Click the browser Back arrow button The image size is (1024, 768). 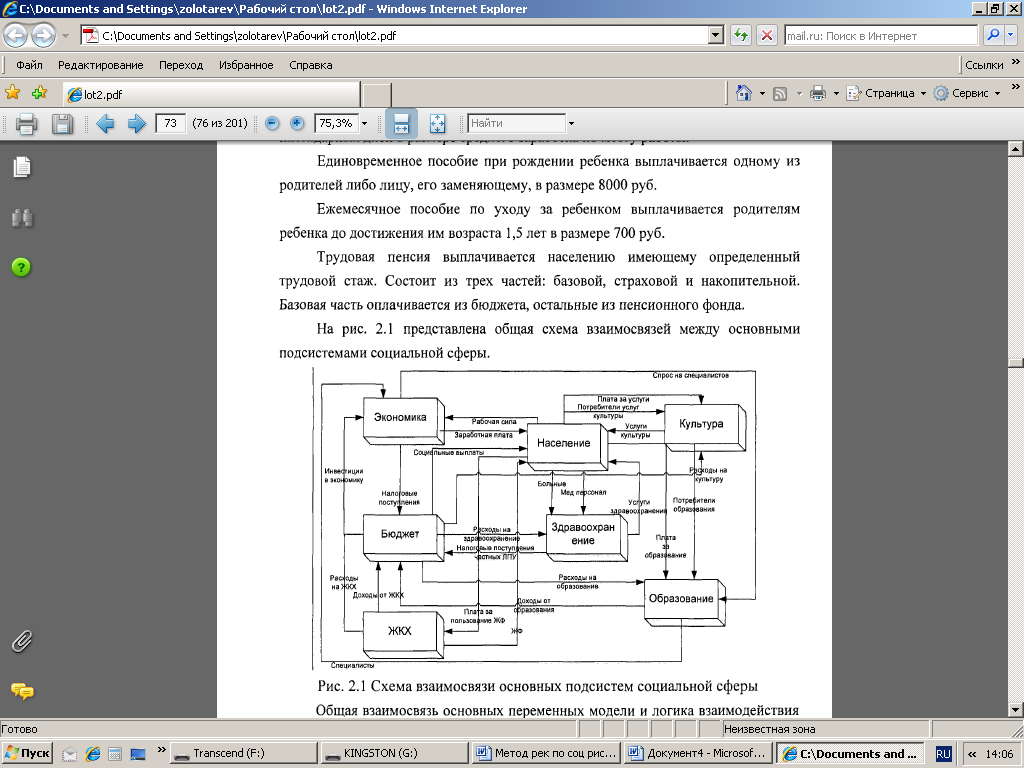point(16,35)
